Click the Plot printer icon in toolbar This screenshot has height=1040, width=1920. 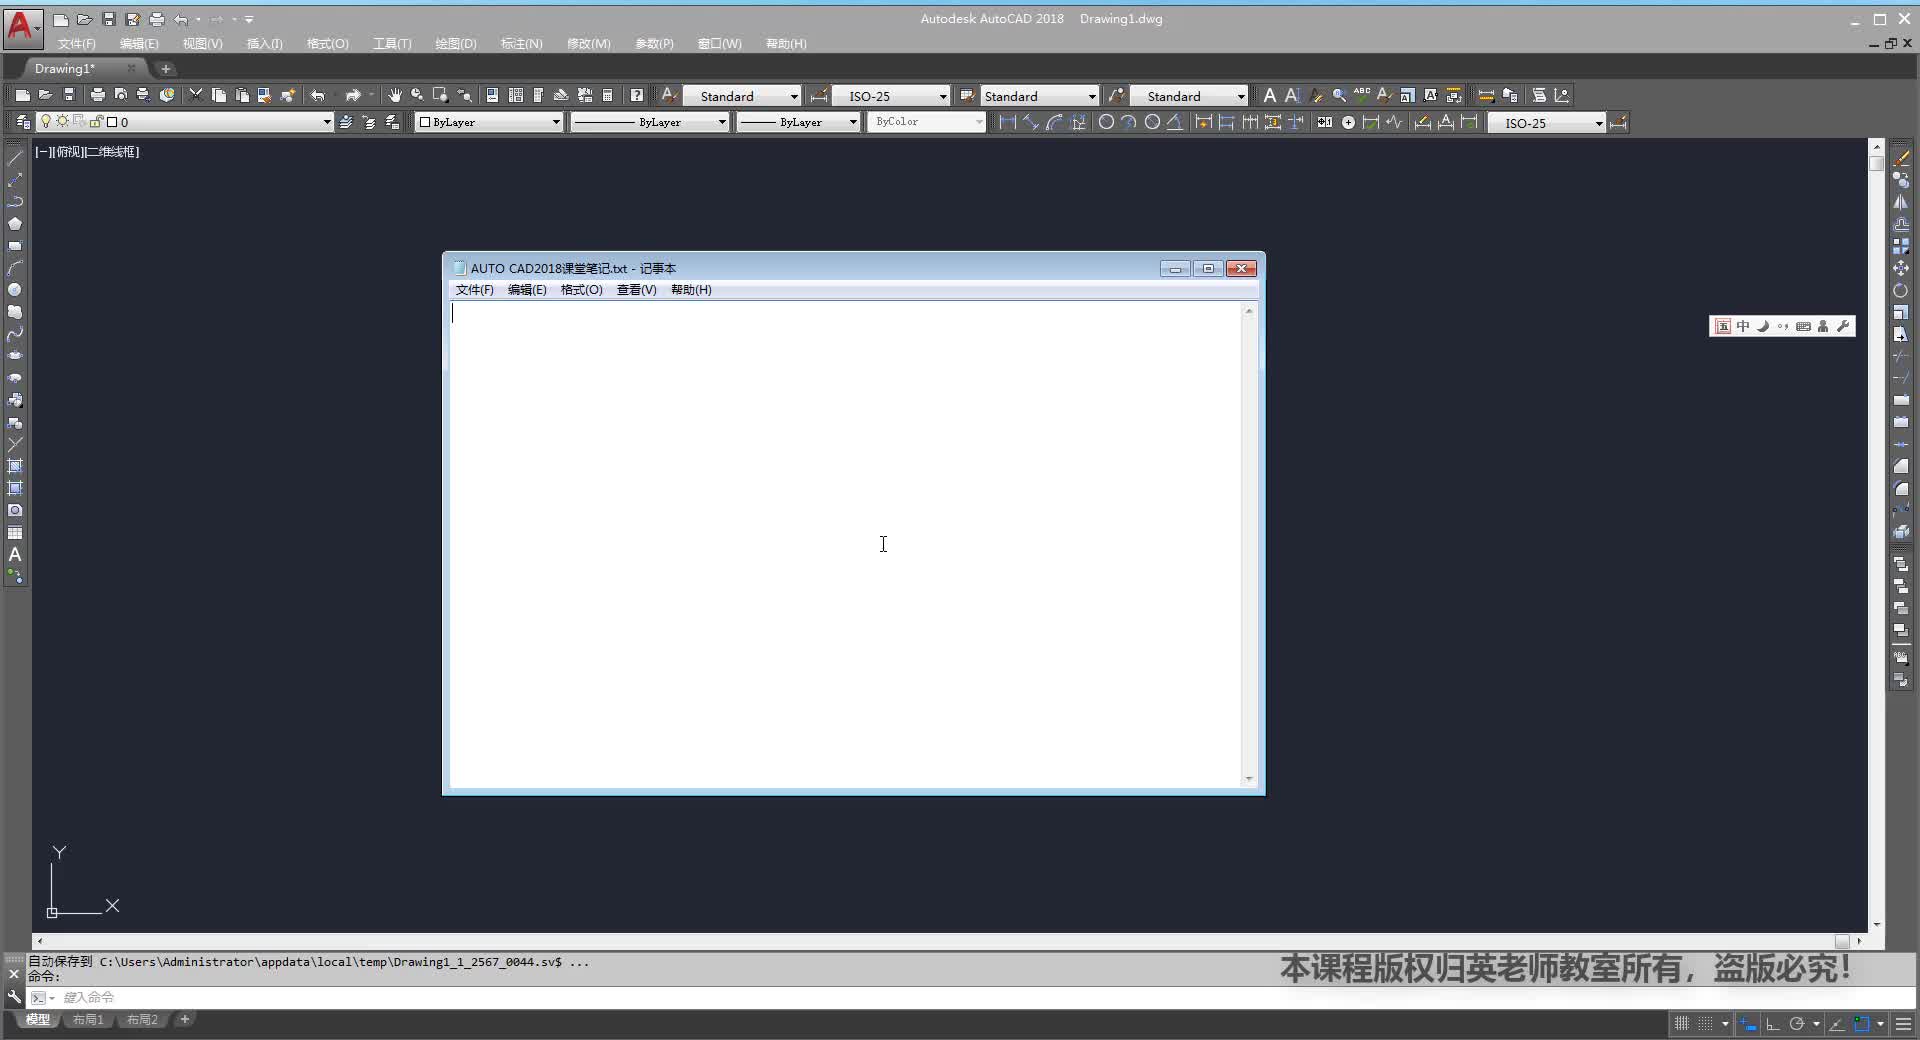click(97, 95)
